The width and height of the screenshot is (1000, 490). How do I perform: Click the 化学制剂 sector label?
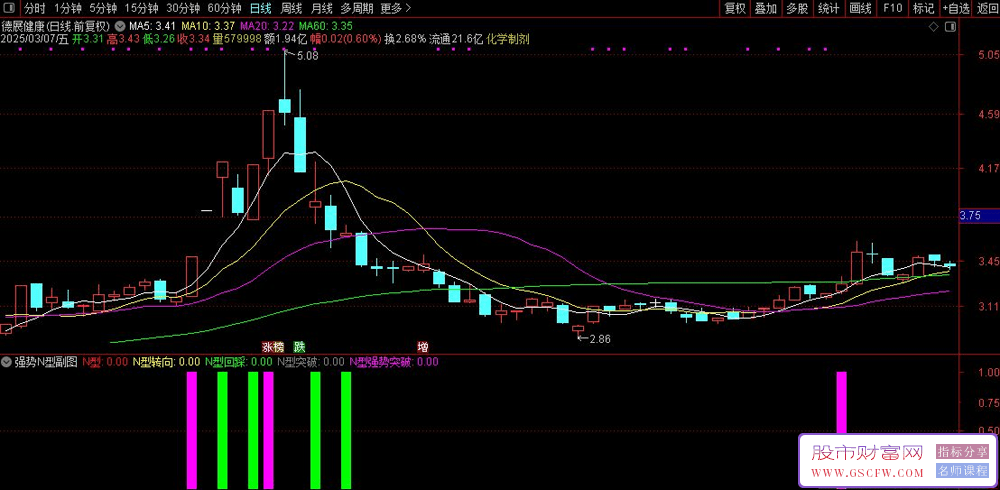[x=507, y=39]
